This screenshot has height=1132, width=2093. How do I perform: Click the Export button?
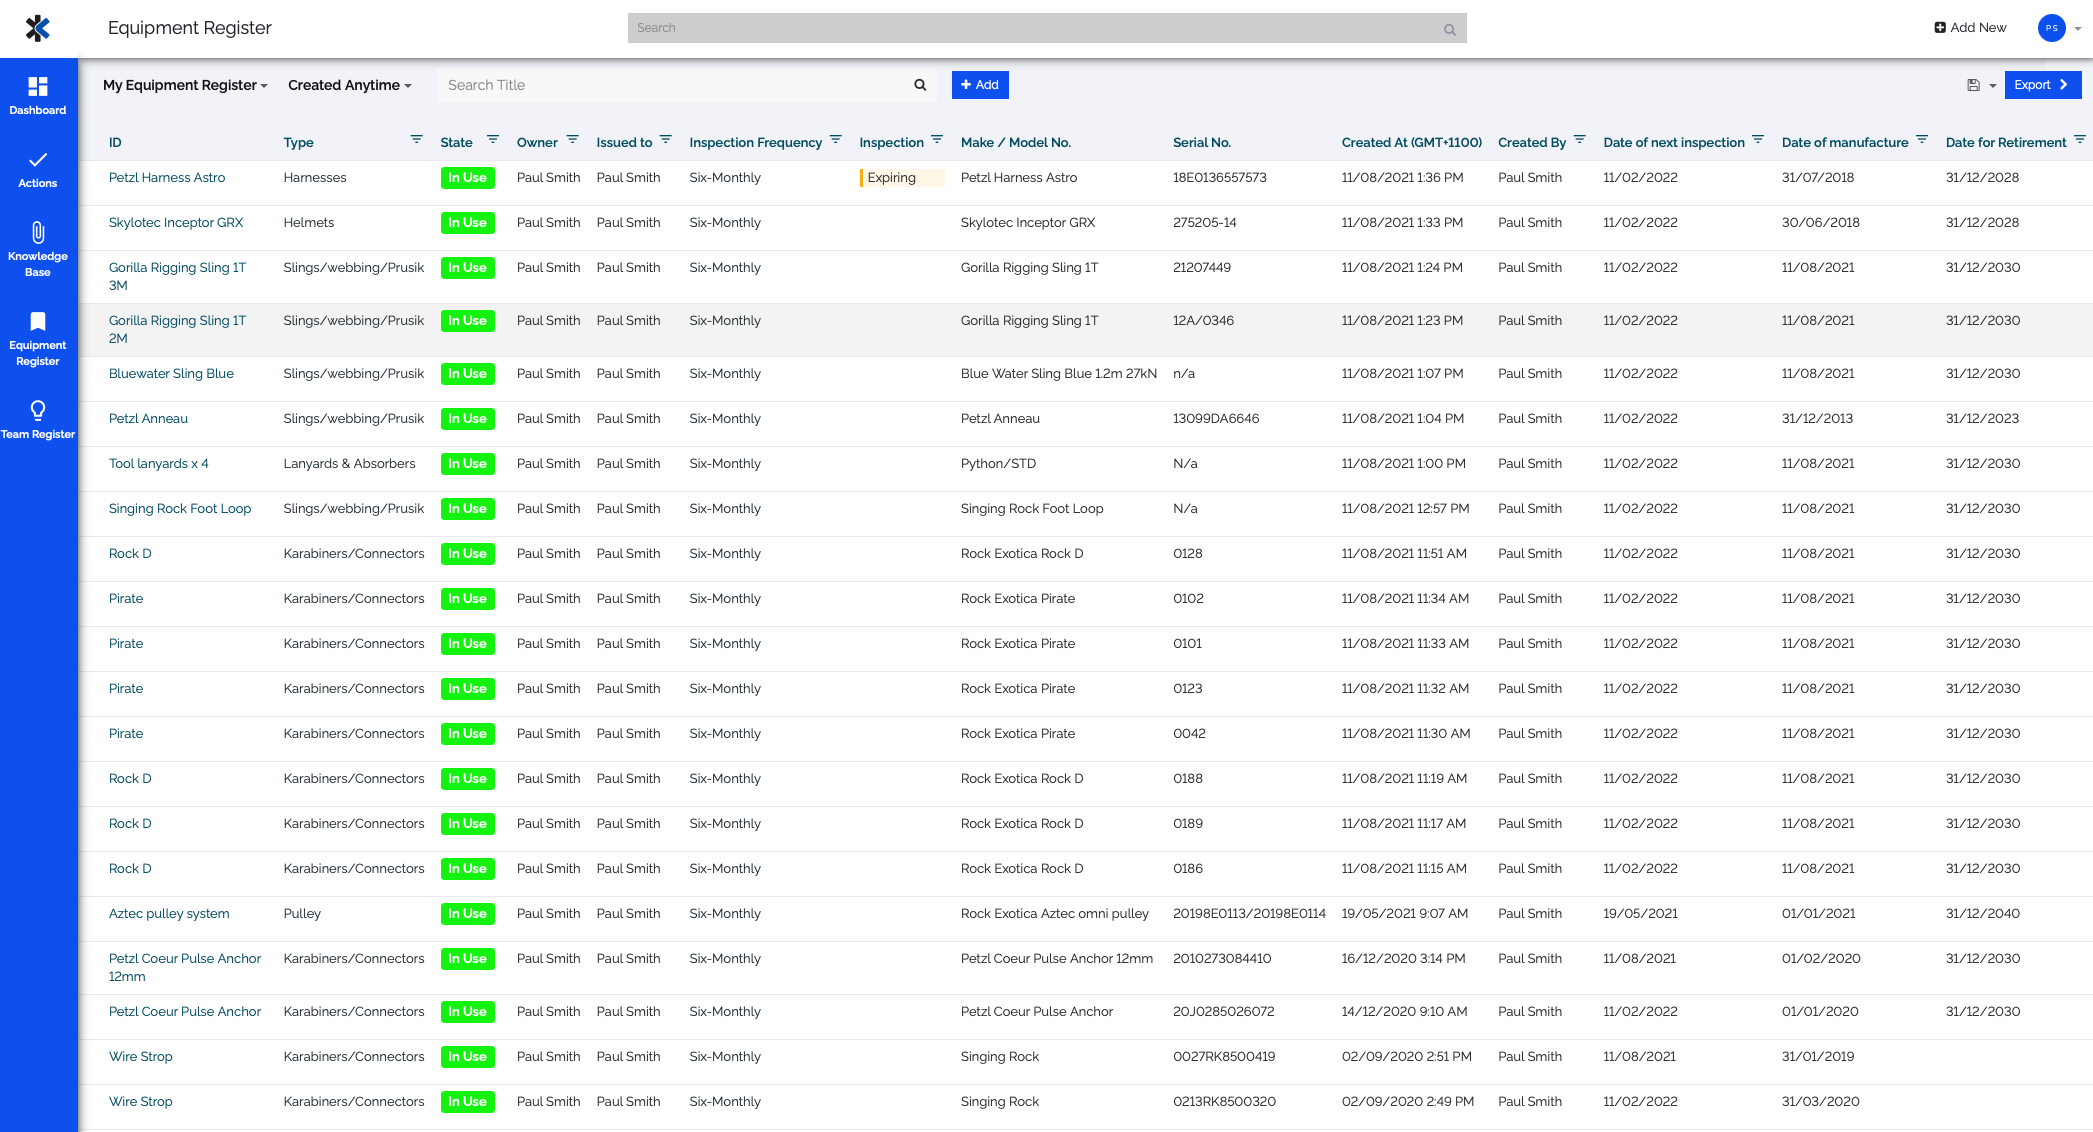pos(2042,85)
